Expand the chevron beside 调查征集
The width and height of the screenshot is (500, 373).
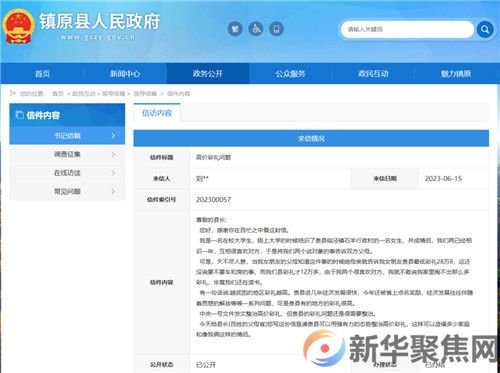[x=113, y=154]
